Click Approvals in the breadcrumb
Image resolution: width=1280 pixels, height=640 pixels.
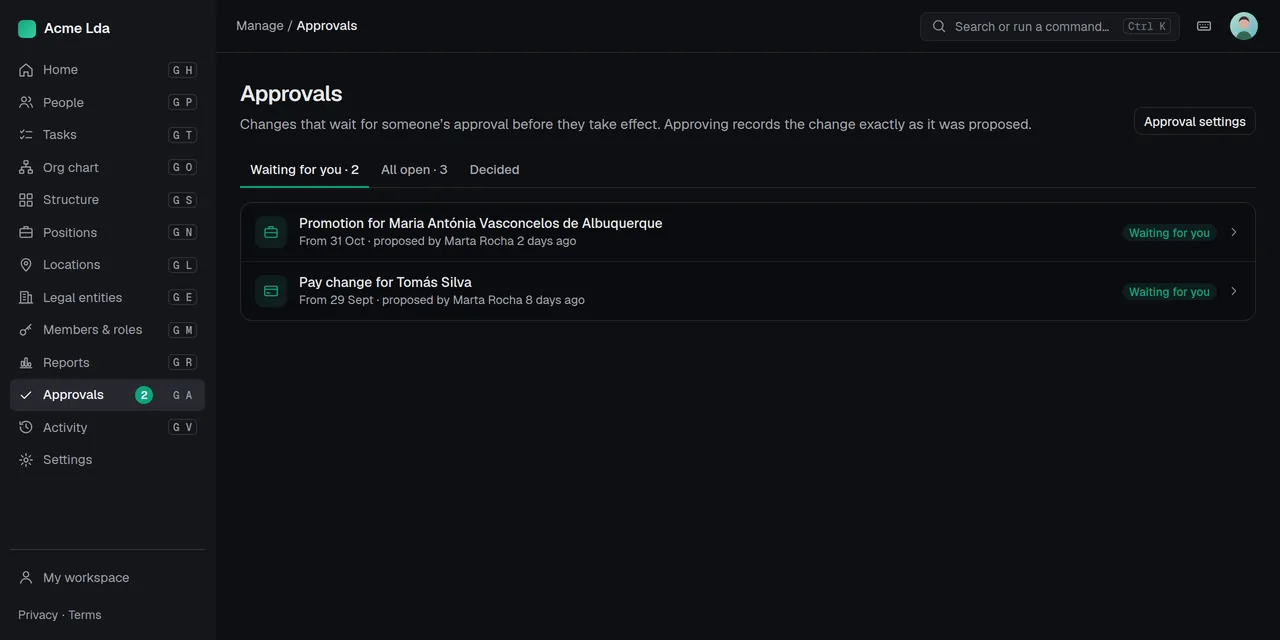[327, 26]
